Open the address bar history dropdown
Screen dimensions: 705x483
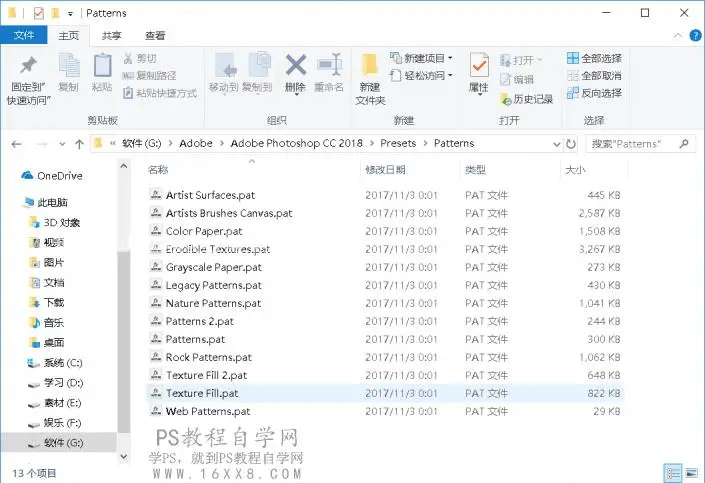tap(557, 144)
